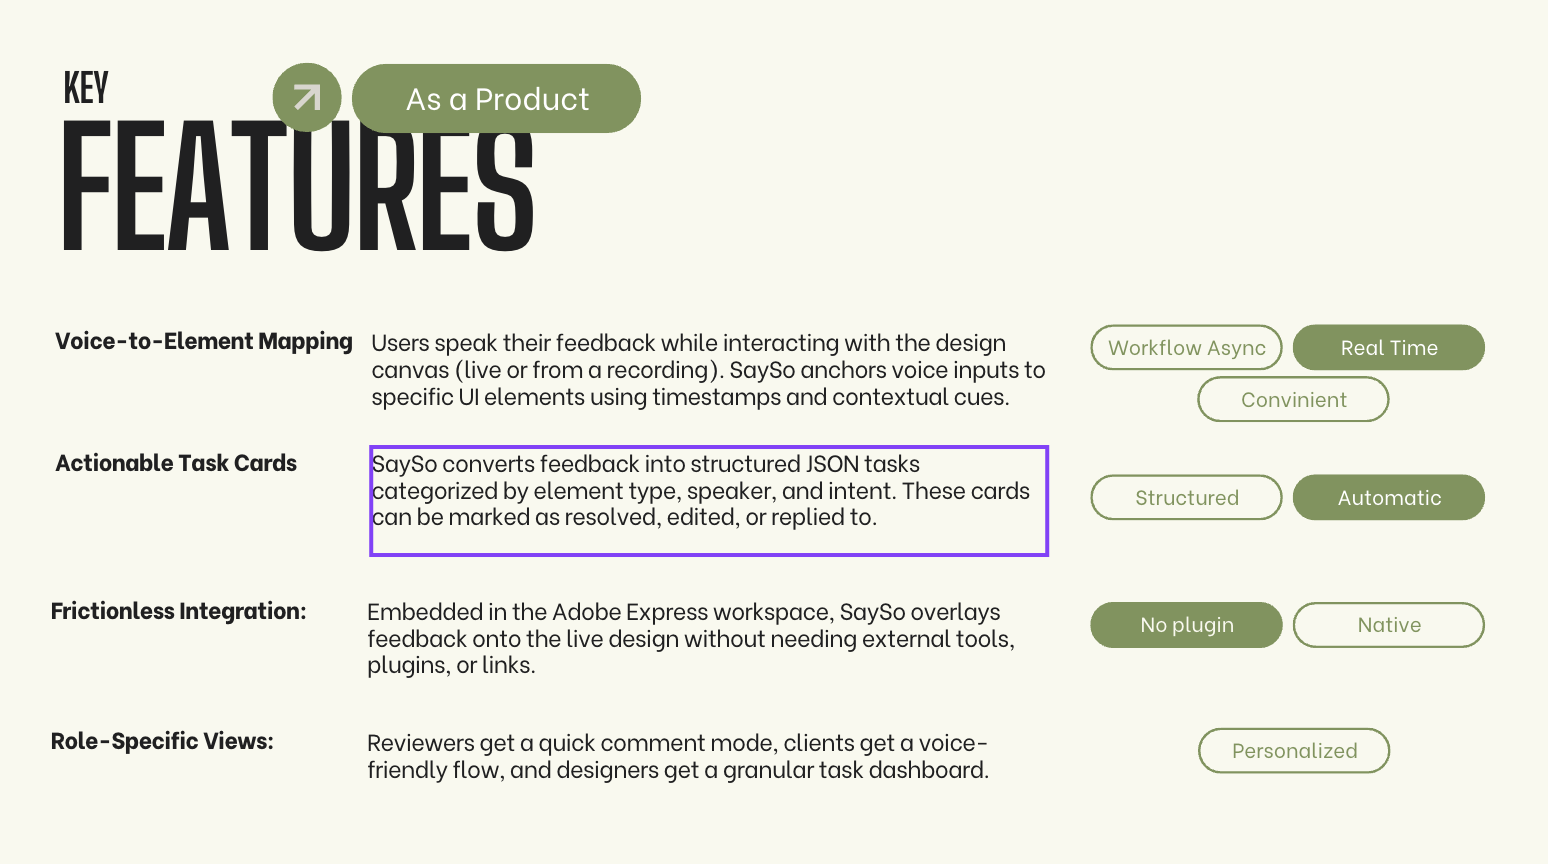The width and height of the screenshot is (1548, 864).
Task: Click the 'Real Time' filled tag
Action: [1388, 348]
